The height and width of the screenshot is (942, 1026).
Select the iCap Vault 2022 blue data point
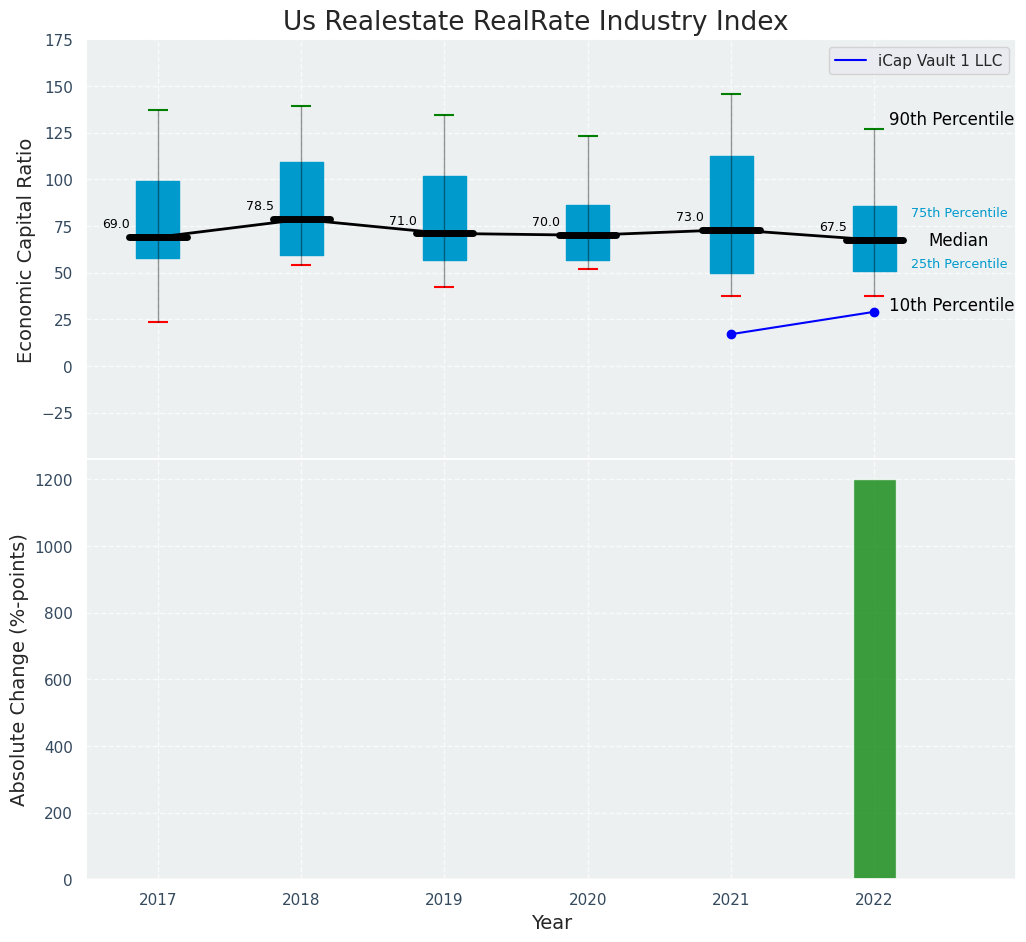[874, 312]
